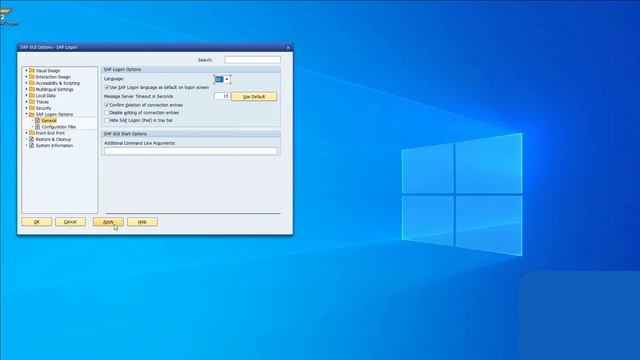
Task: Click the Front End Print folder icon
Action: 32,133
